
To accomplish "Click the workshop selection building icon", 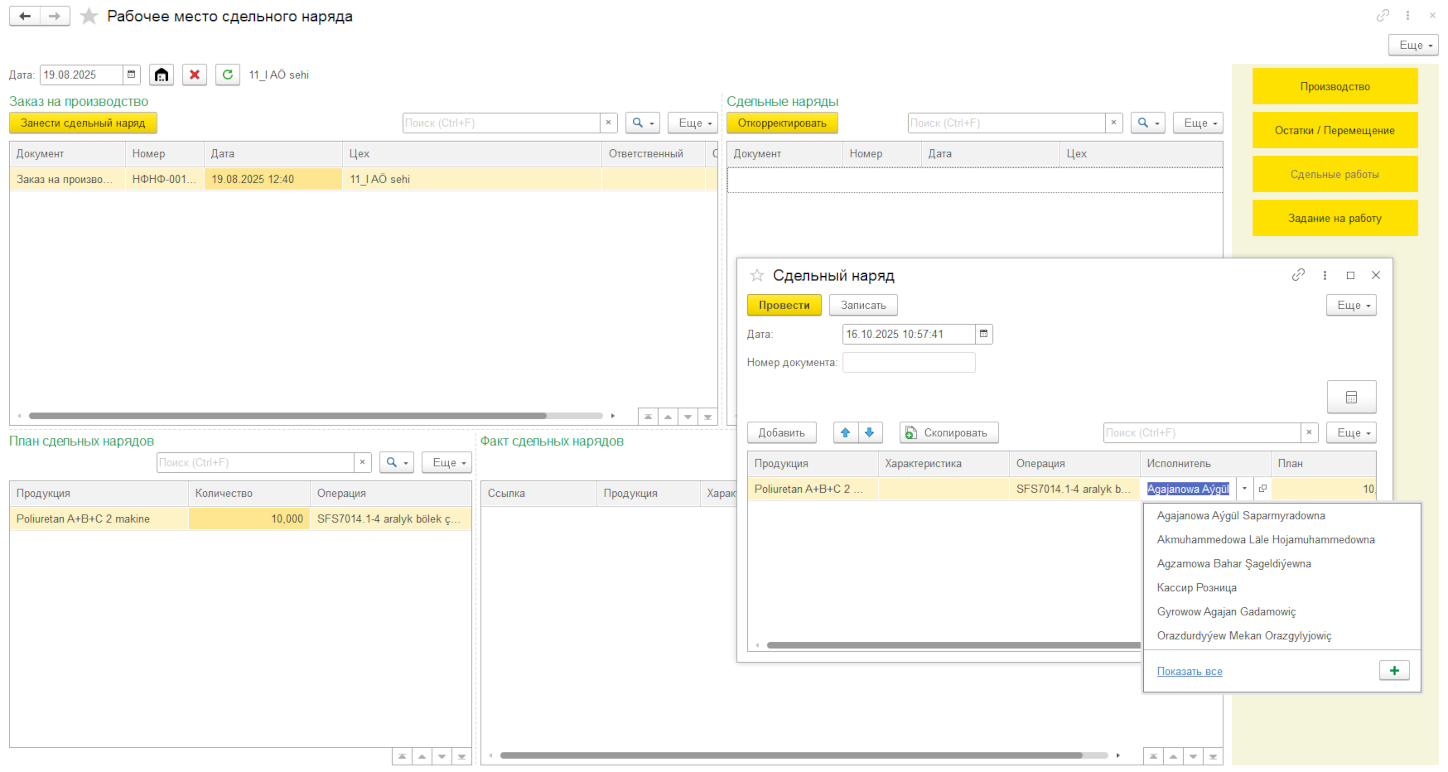I will (x=161, y=75).
